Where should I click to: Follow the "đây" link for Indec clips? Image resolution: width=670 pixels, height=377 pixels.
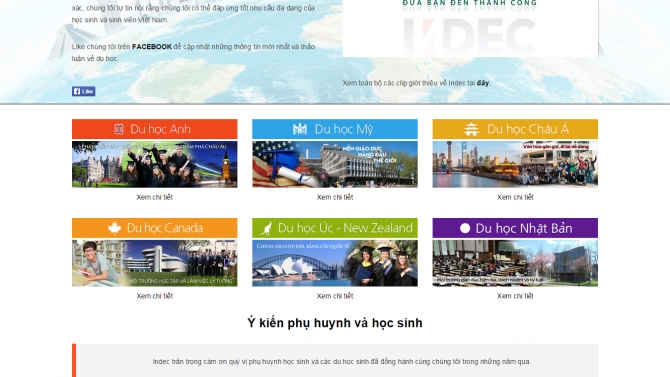(x=483, y=83)
